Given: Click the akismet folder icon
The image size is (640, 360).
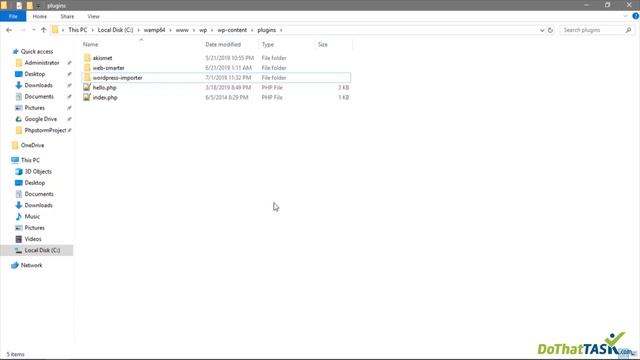Looking at the screenshot, I should coord(87,58).
